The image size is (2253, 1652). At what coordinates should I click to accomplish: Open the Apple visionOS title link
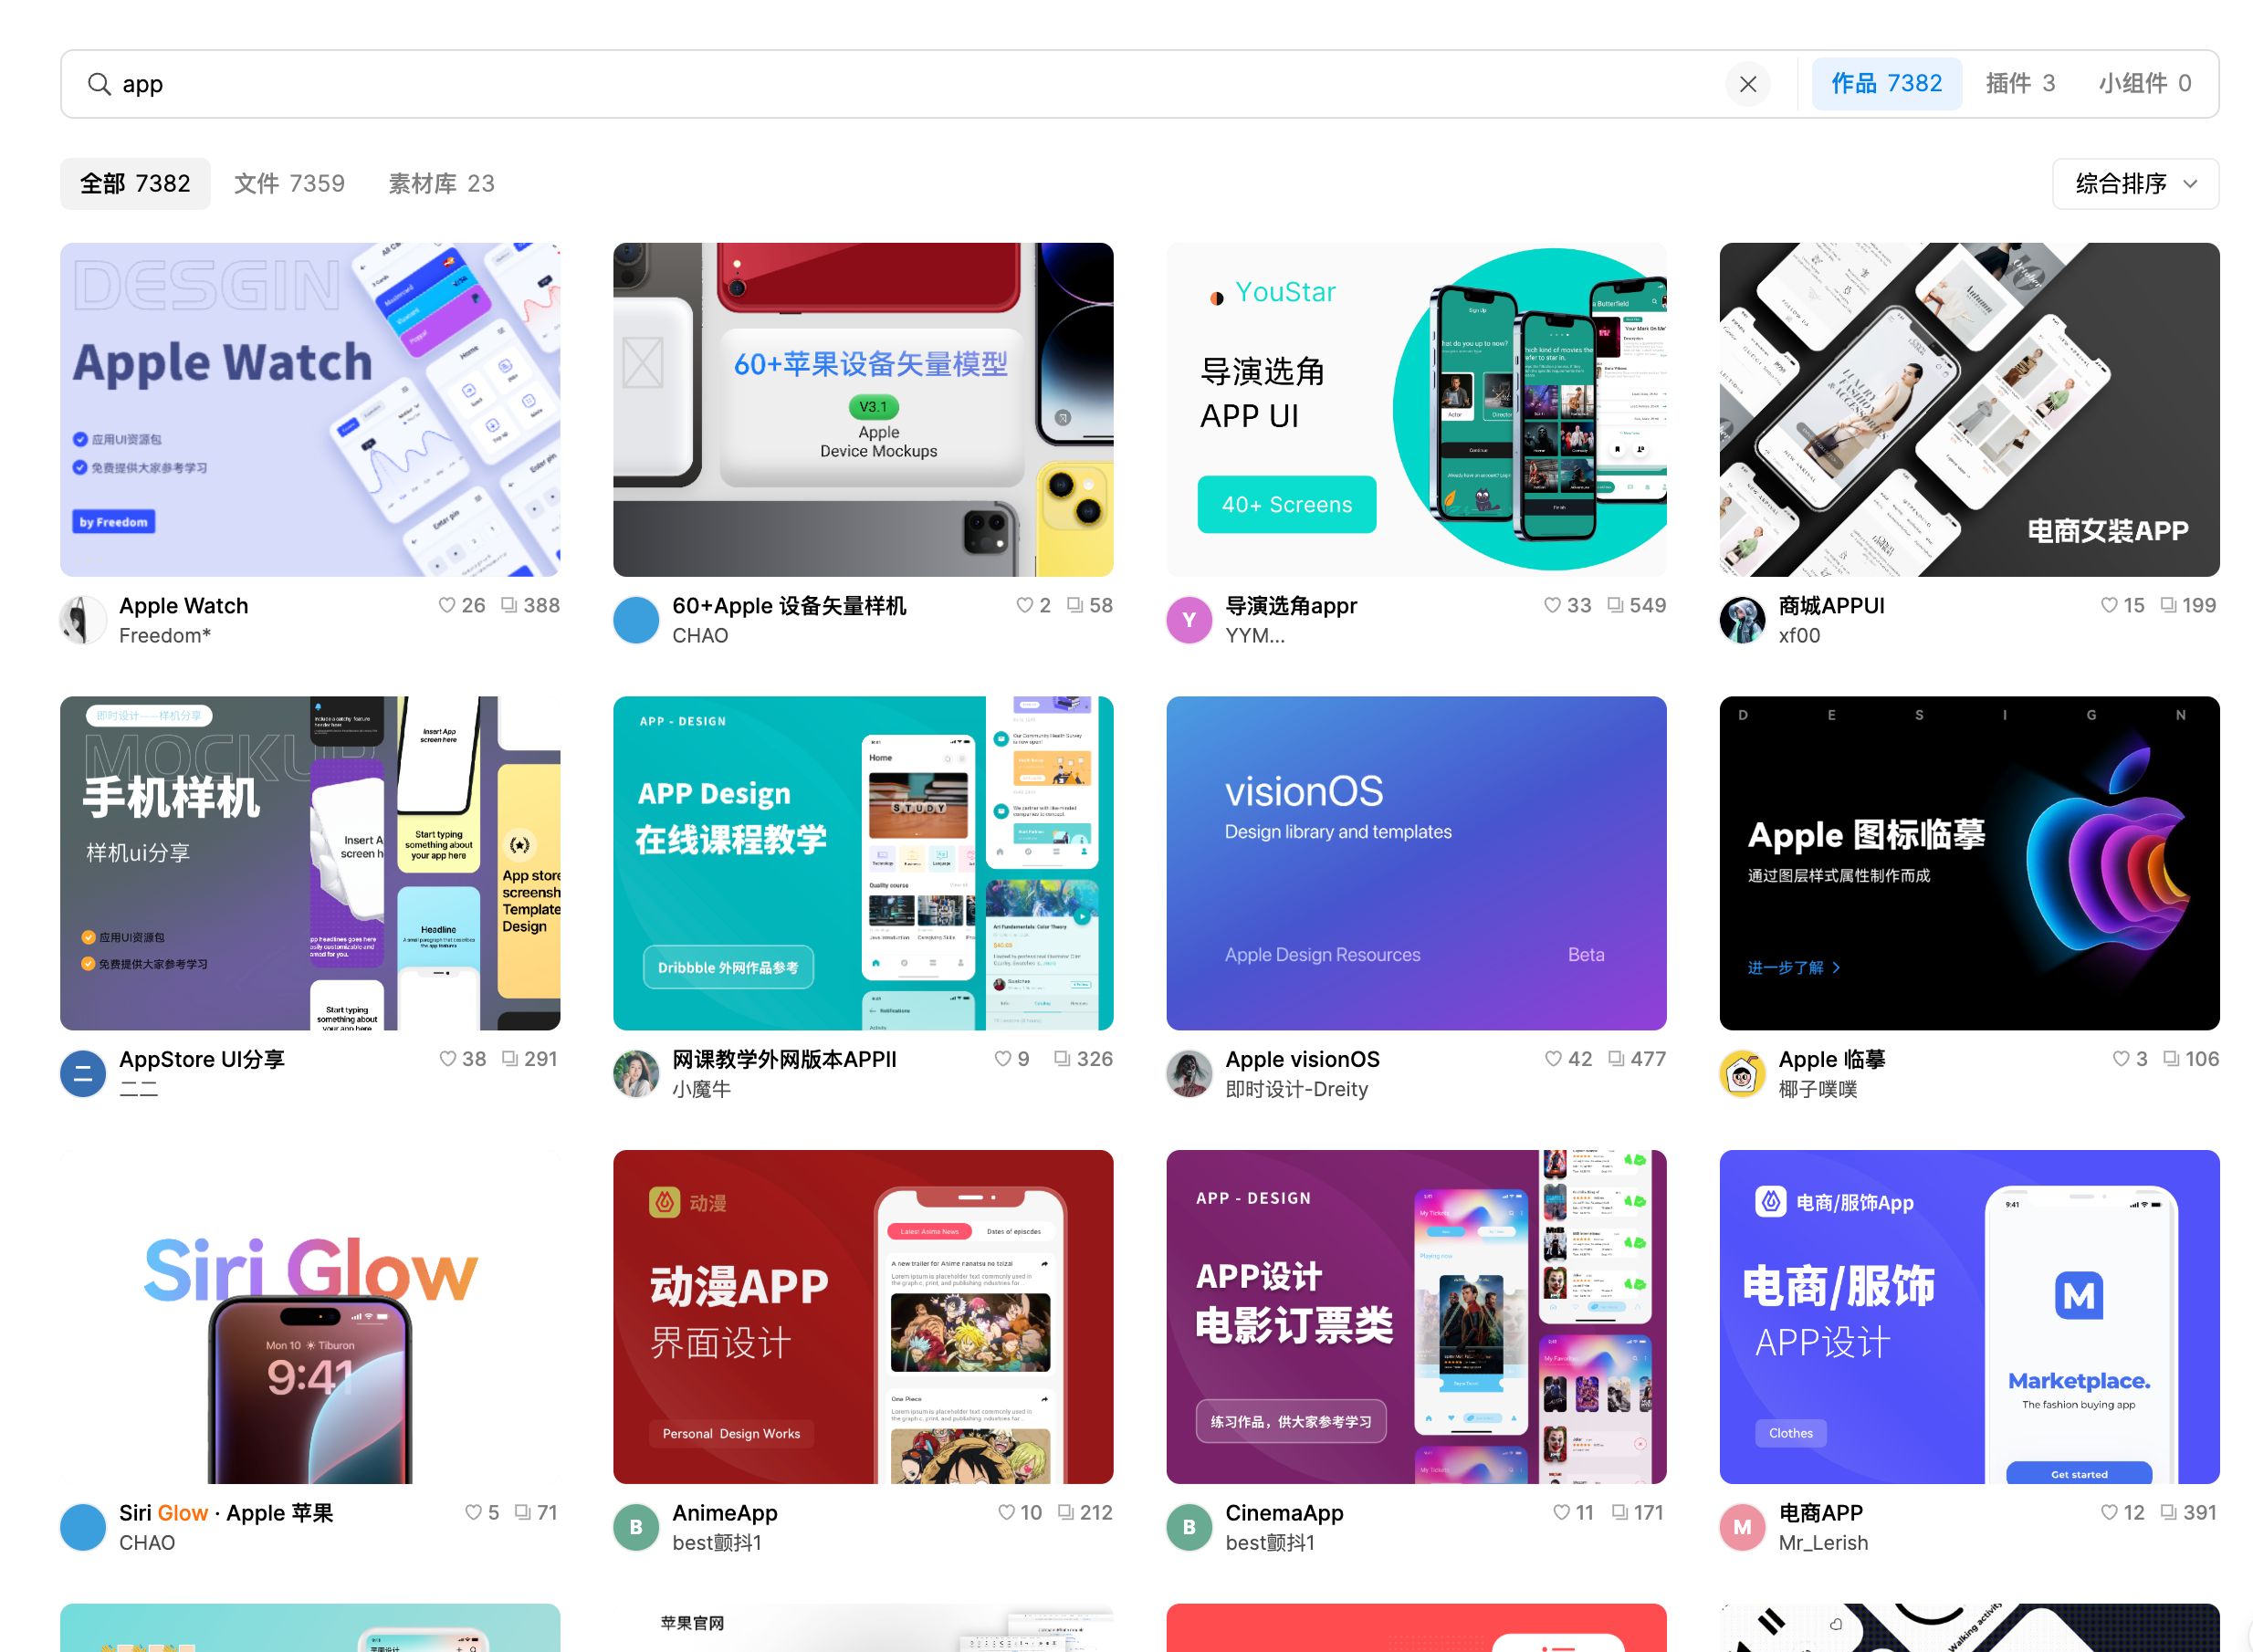pyautogui.click(x=1301, y=1058)
